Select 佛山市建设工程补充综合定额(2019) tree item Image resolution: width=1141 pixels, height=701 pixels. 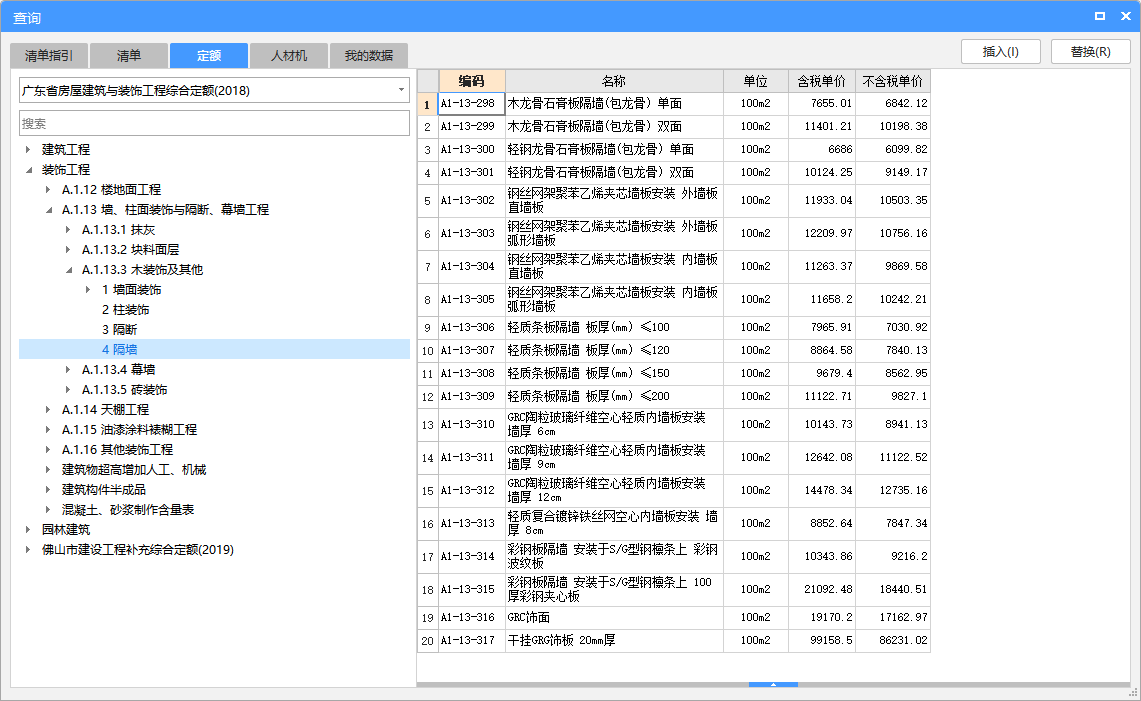pyautogui.click(x=138, y=550)
